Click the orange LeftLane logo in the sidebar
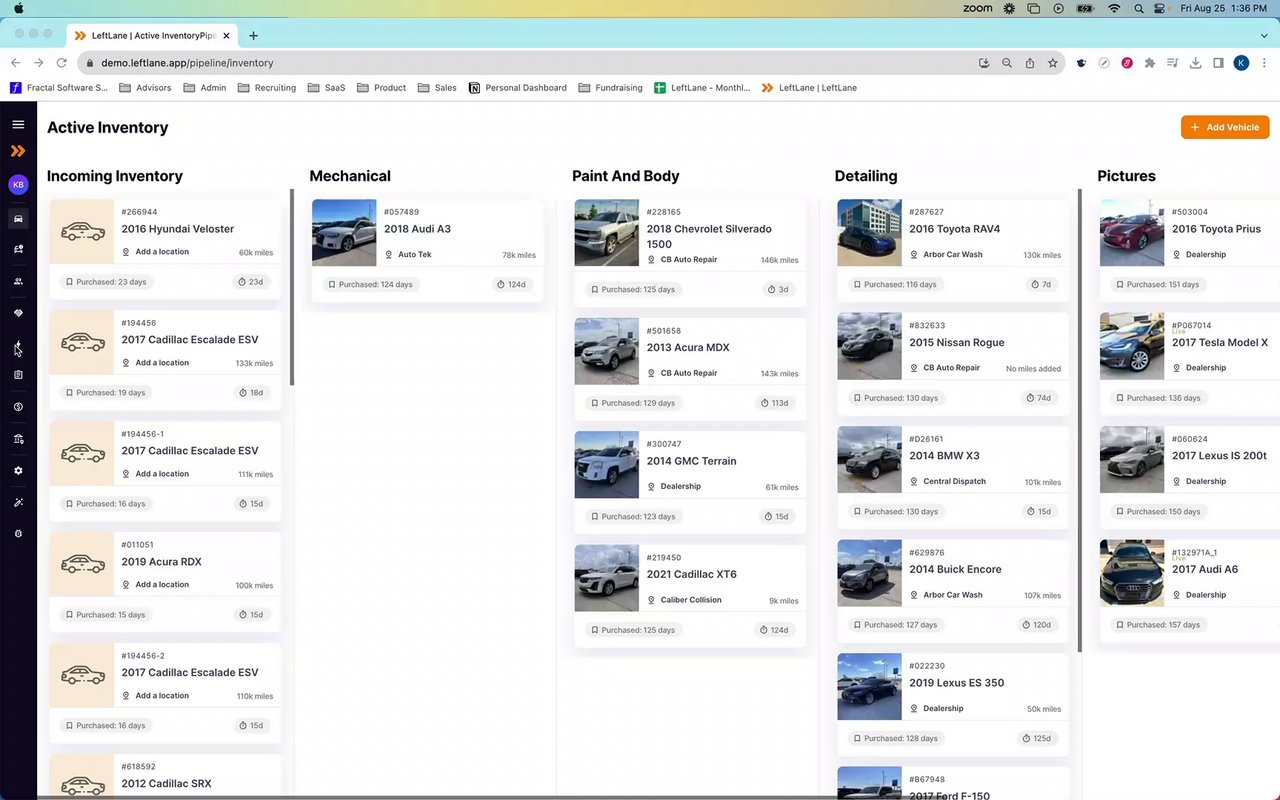Viewport: 1280px width, 800px height. [x=18, y=151]
